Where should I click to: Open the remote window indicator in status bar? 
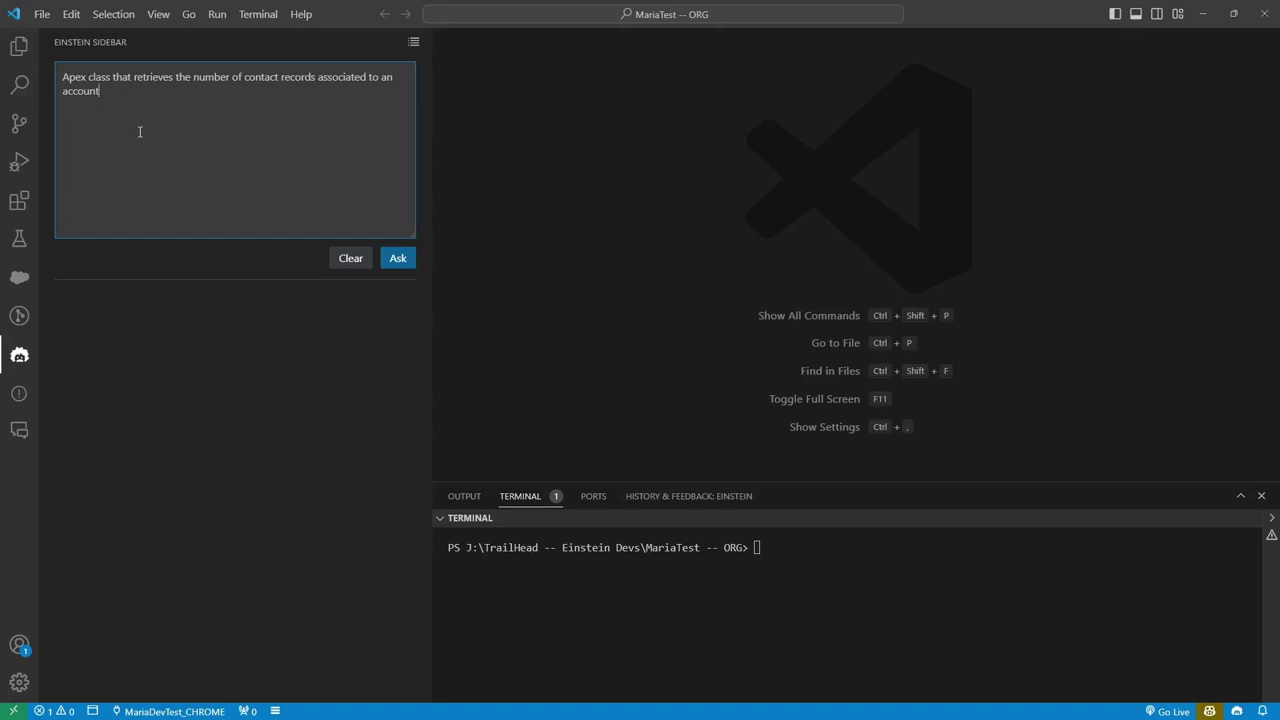(13, 711)
